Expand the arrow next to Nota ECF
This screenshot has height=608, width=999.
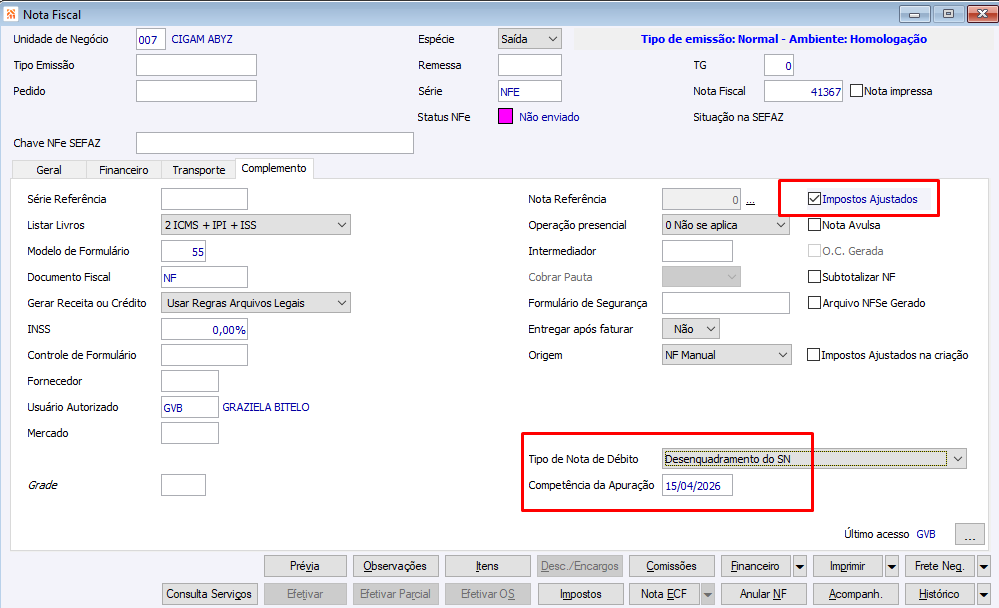pyautogui.click(x=707, y=594)
